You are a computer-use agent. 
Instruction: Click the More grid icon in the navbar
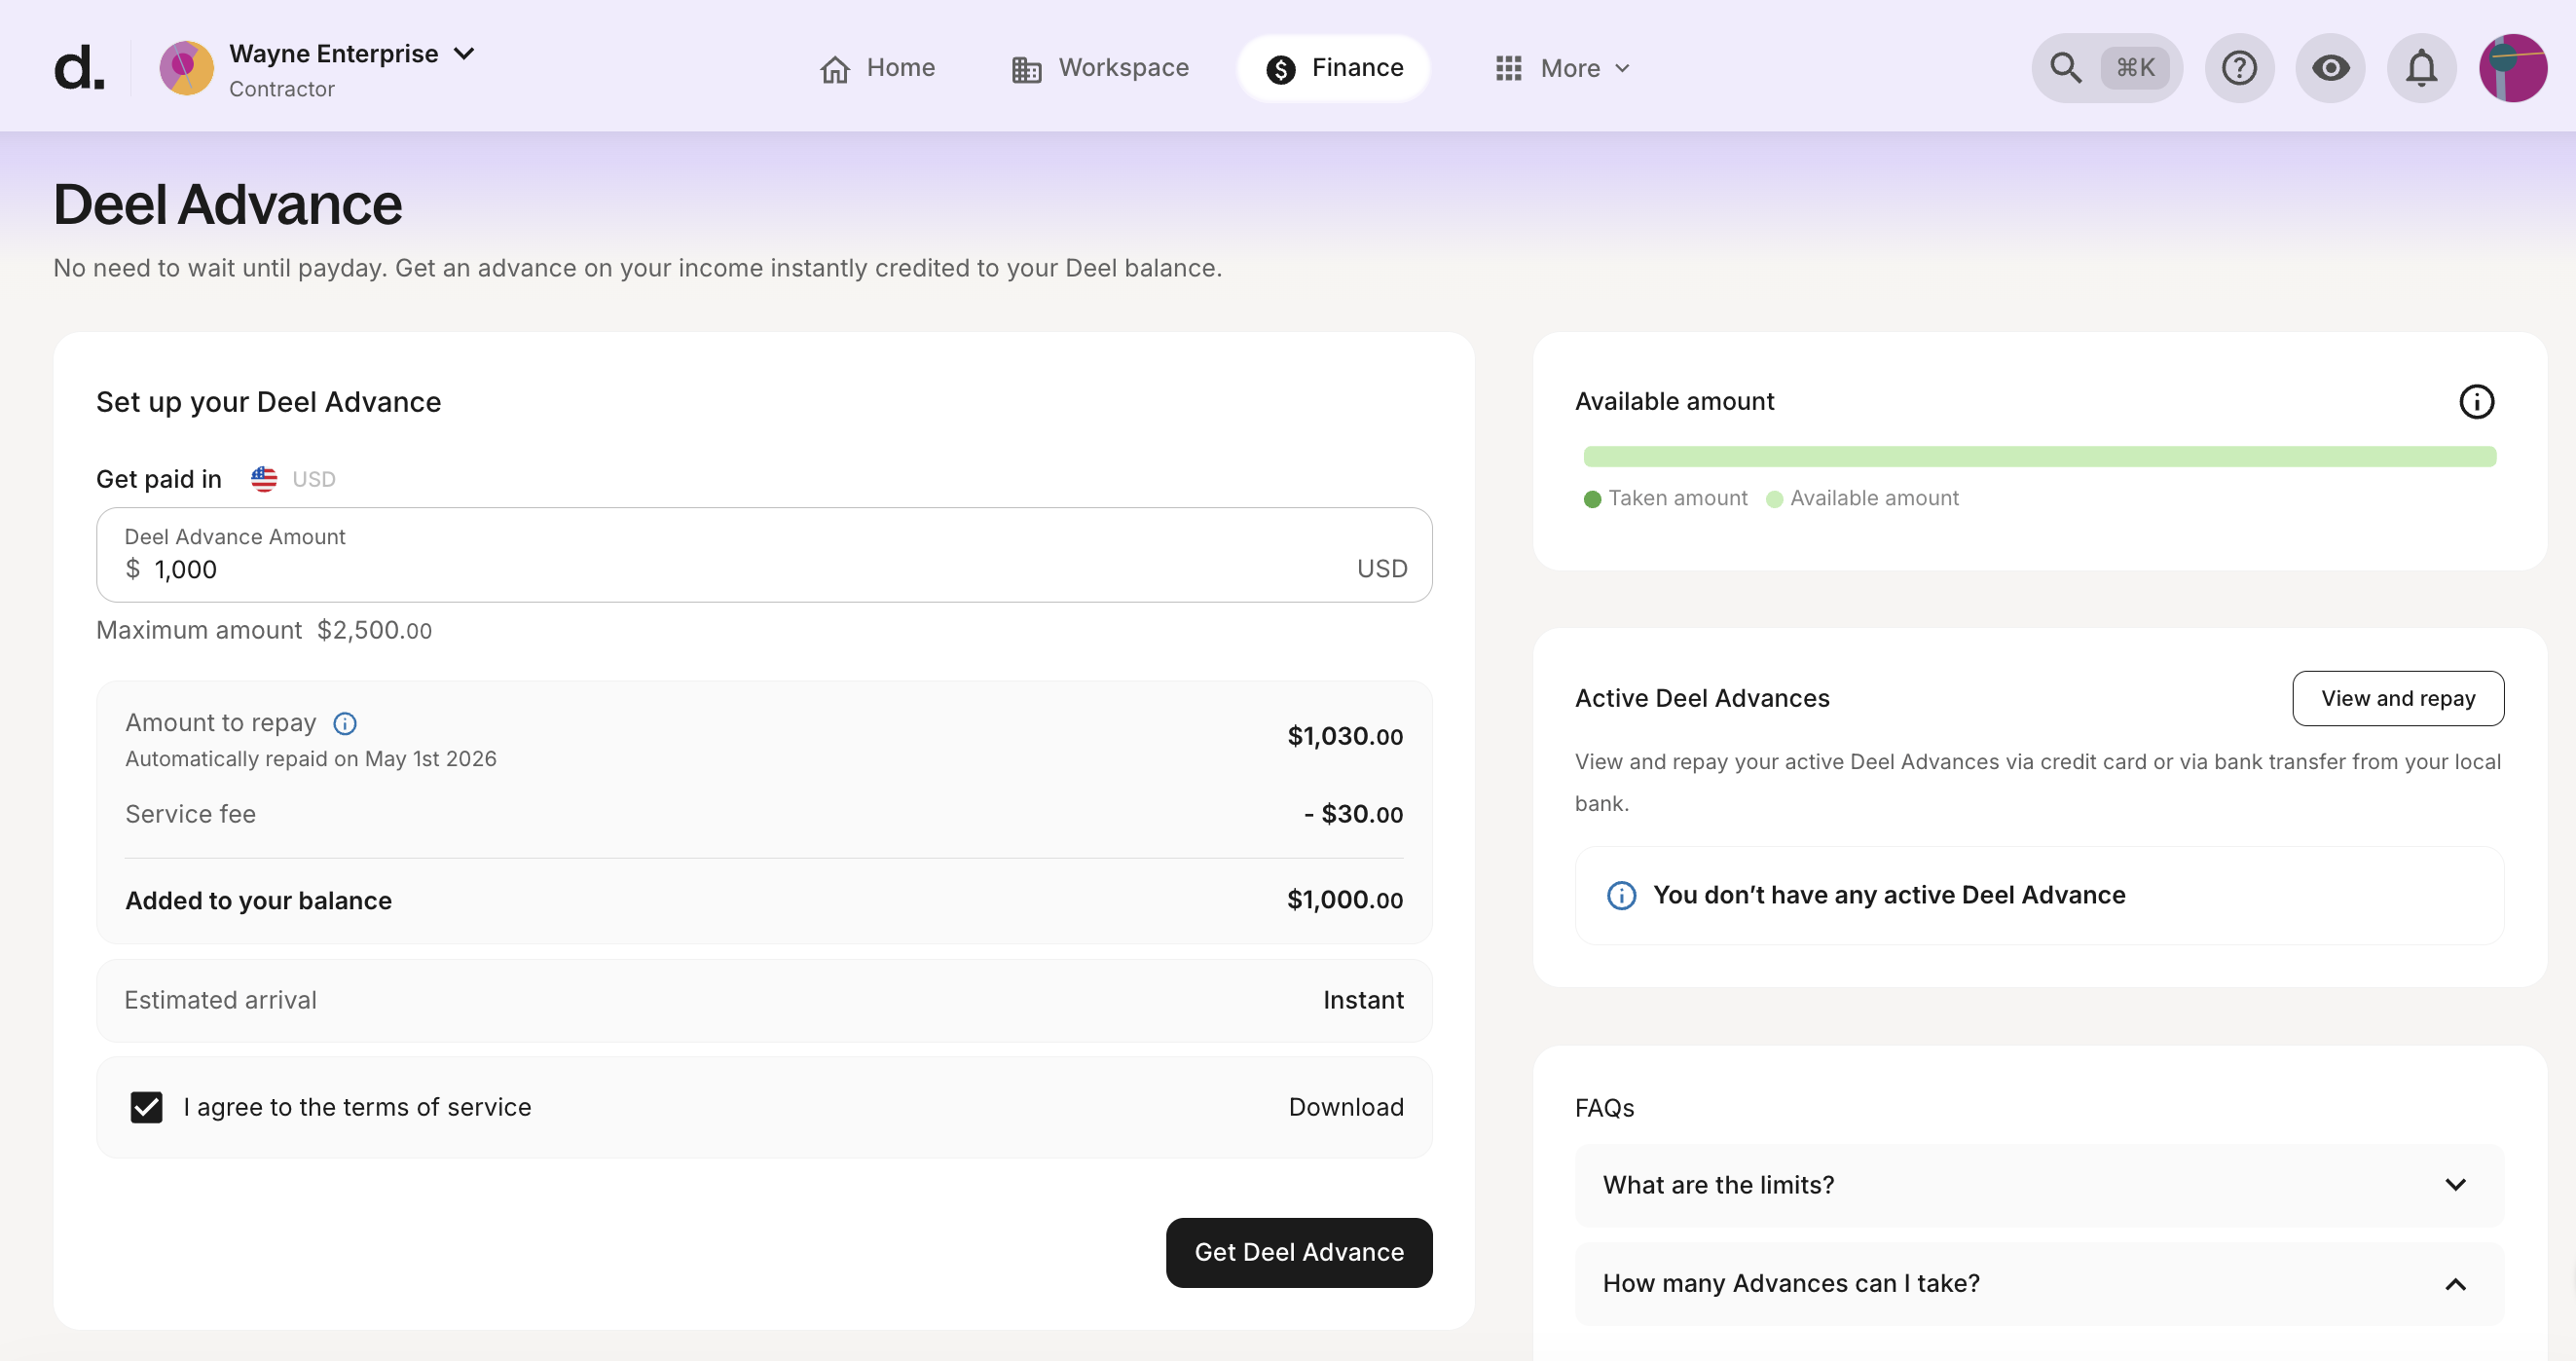click(x=1510, y=68)
